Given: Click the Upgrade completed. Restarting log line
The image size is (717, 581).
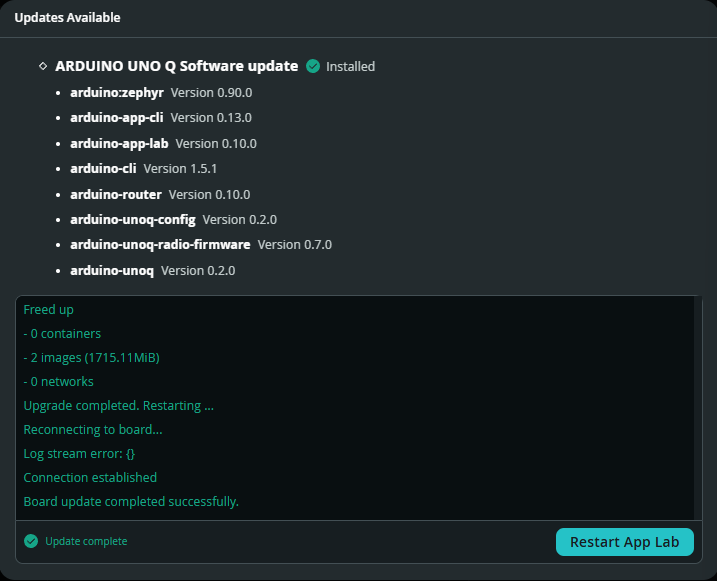Looking at the screenshot, I should (118, 406).
